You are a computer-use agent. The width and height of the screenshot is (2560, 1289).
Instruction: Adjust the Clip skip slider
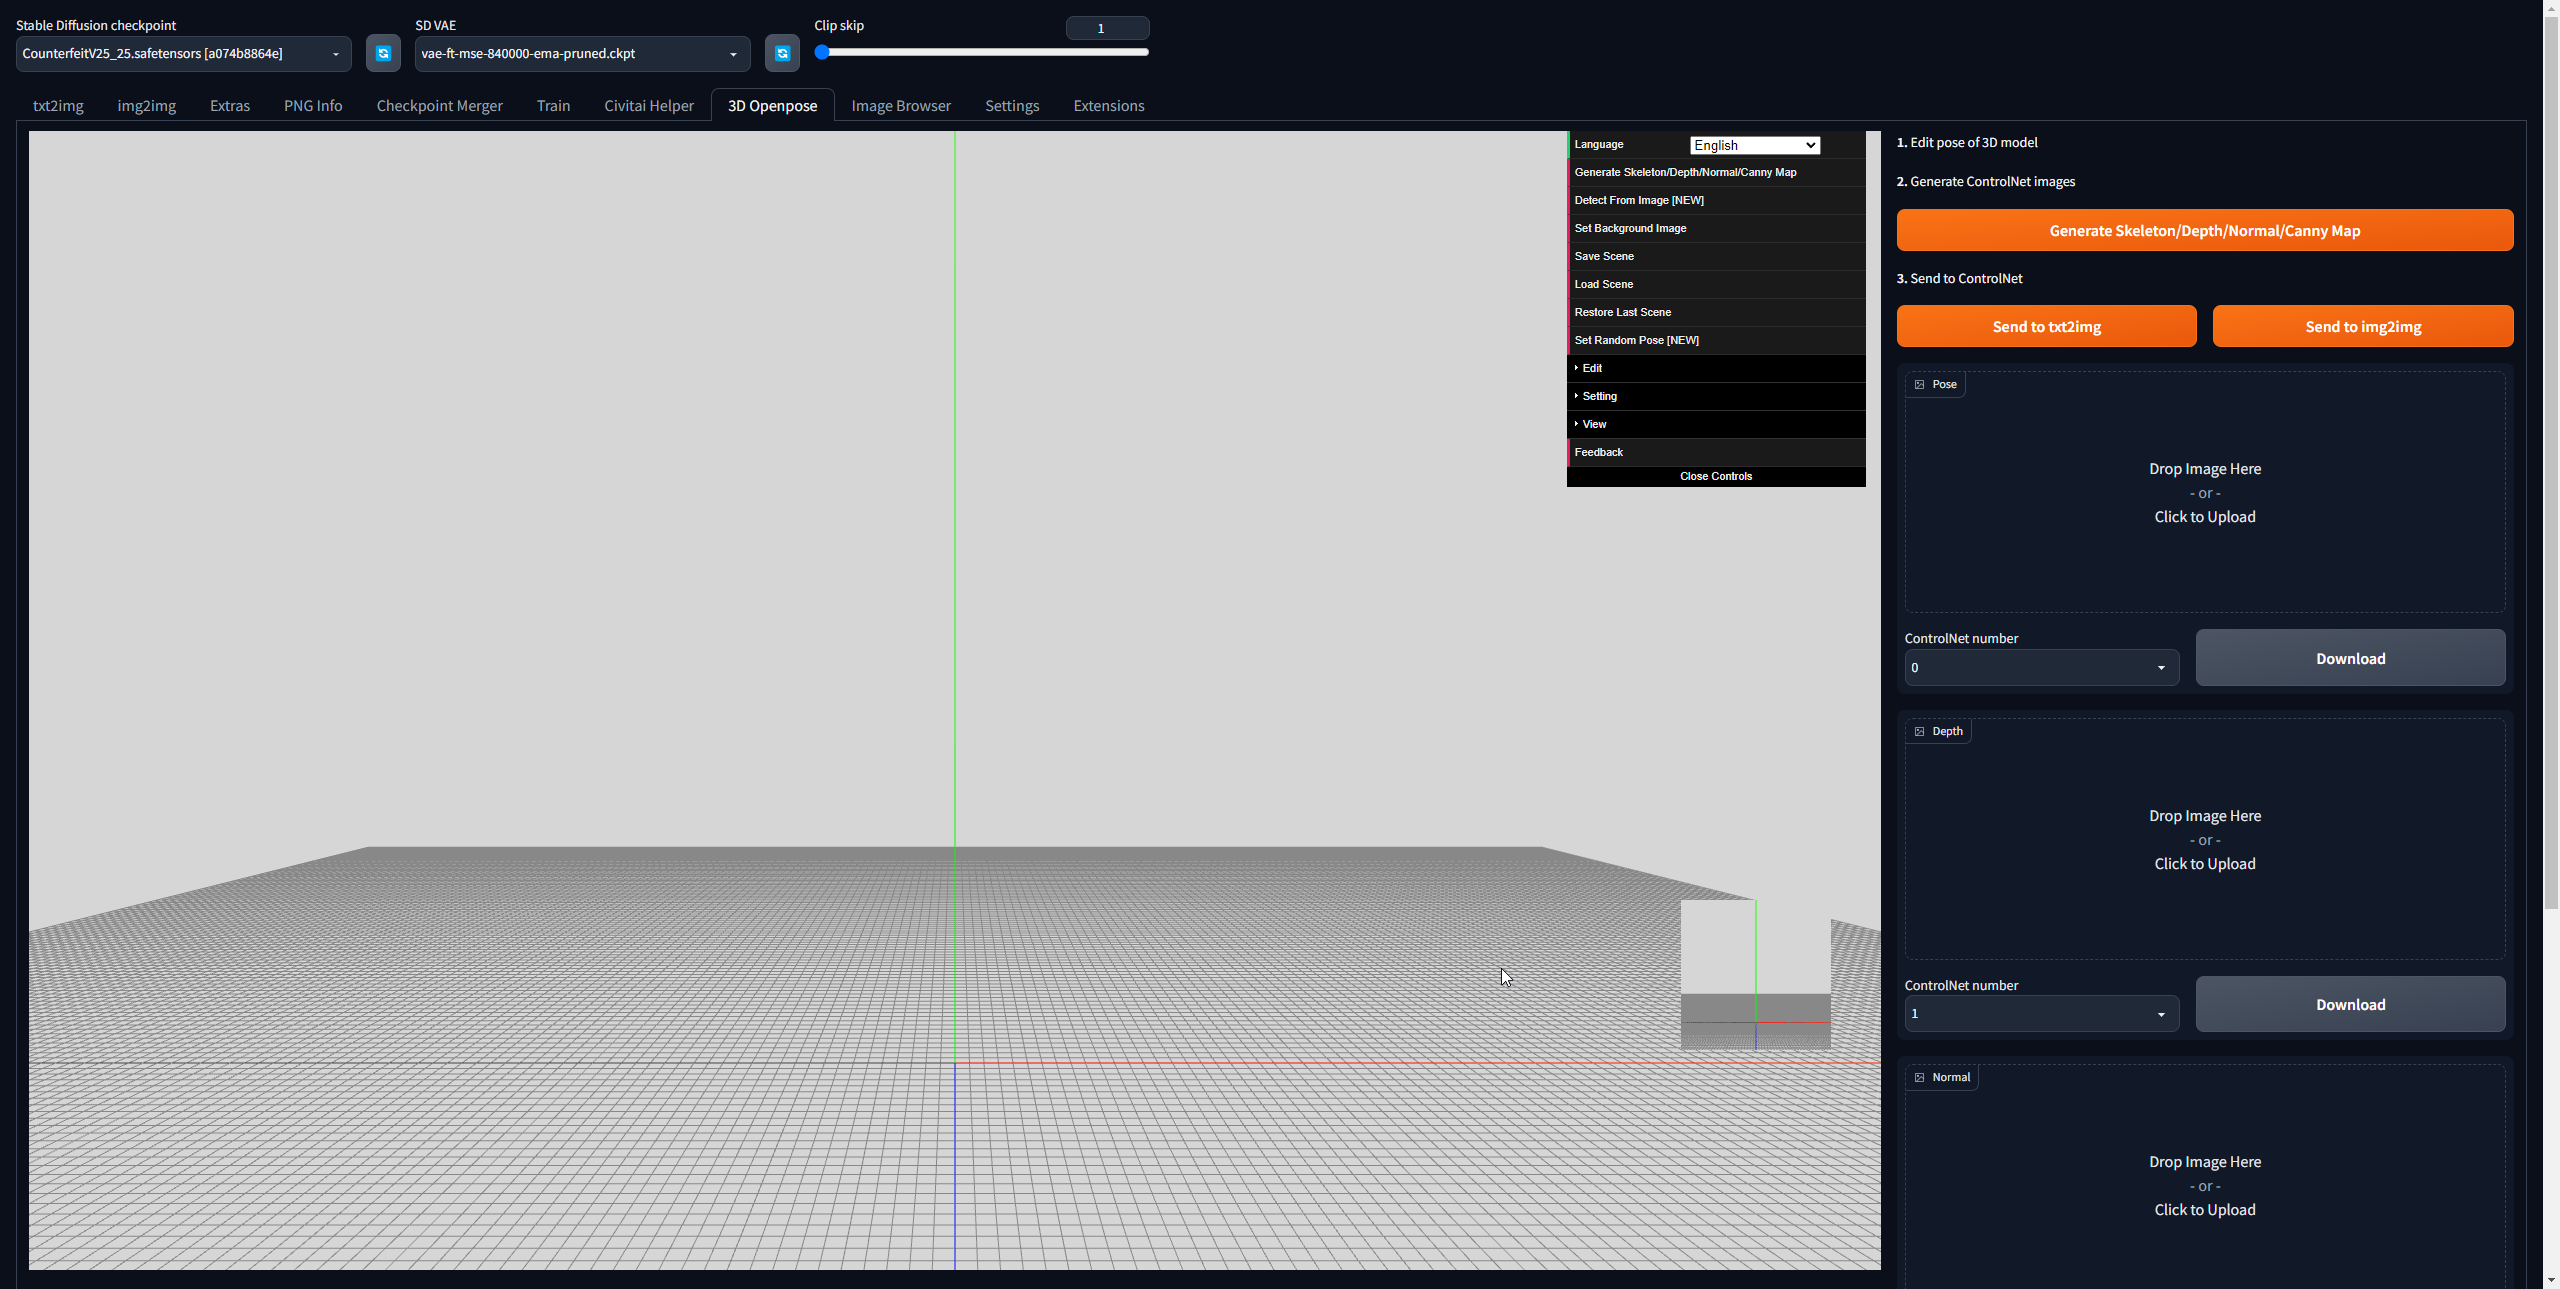click(x=823, y=52)
